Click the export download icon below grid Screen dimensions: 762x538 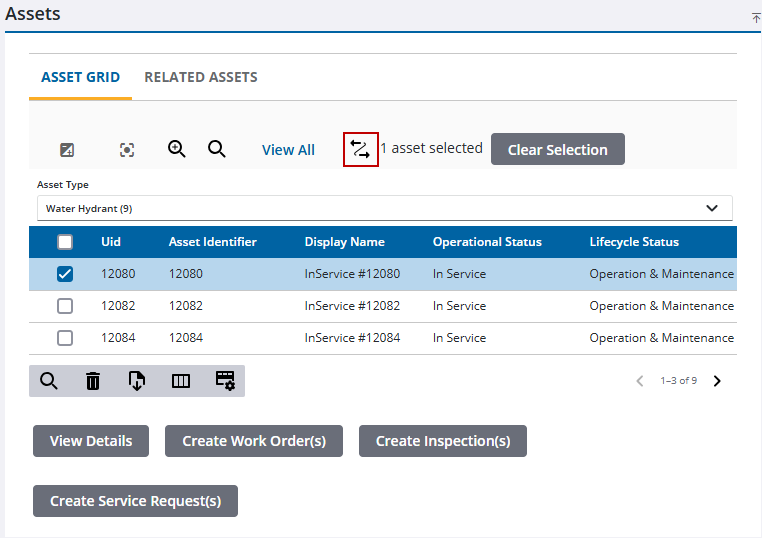(137, 381)
